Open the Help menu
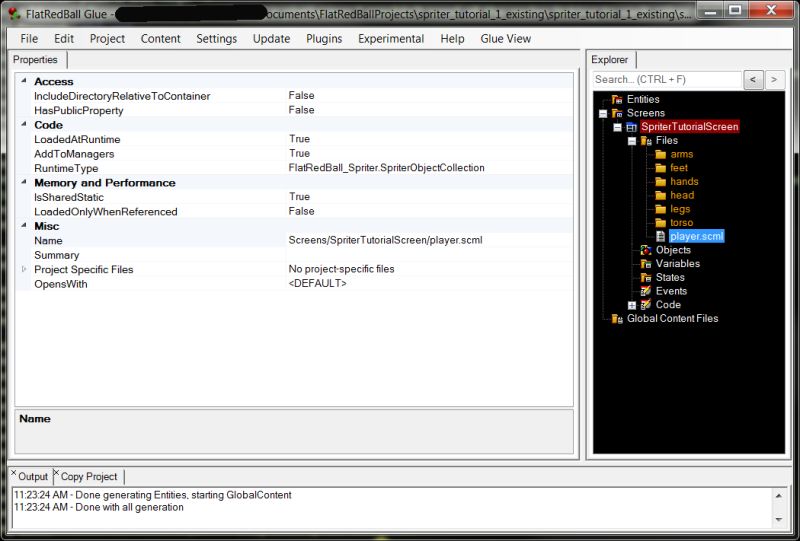Screen dimensions: 800x541 tap(452, 39)
